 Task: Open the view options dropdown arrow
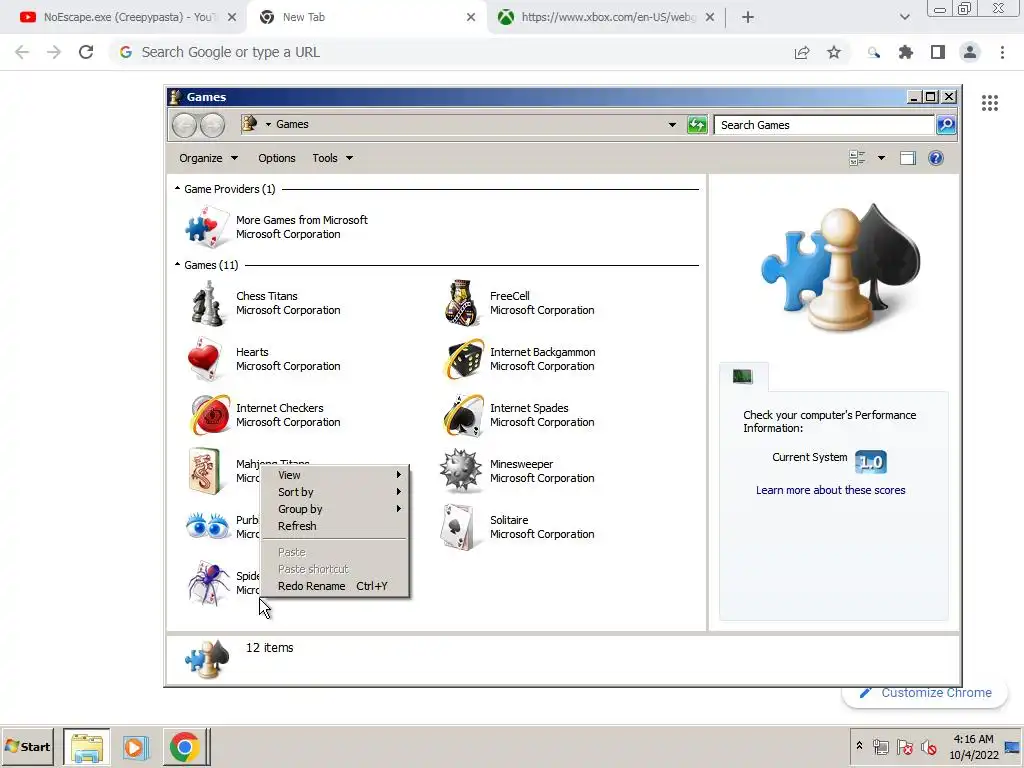tap(882, 158)
